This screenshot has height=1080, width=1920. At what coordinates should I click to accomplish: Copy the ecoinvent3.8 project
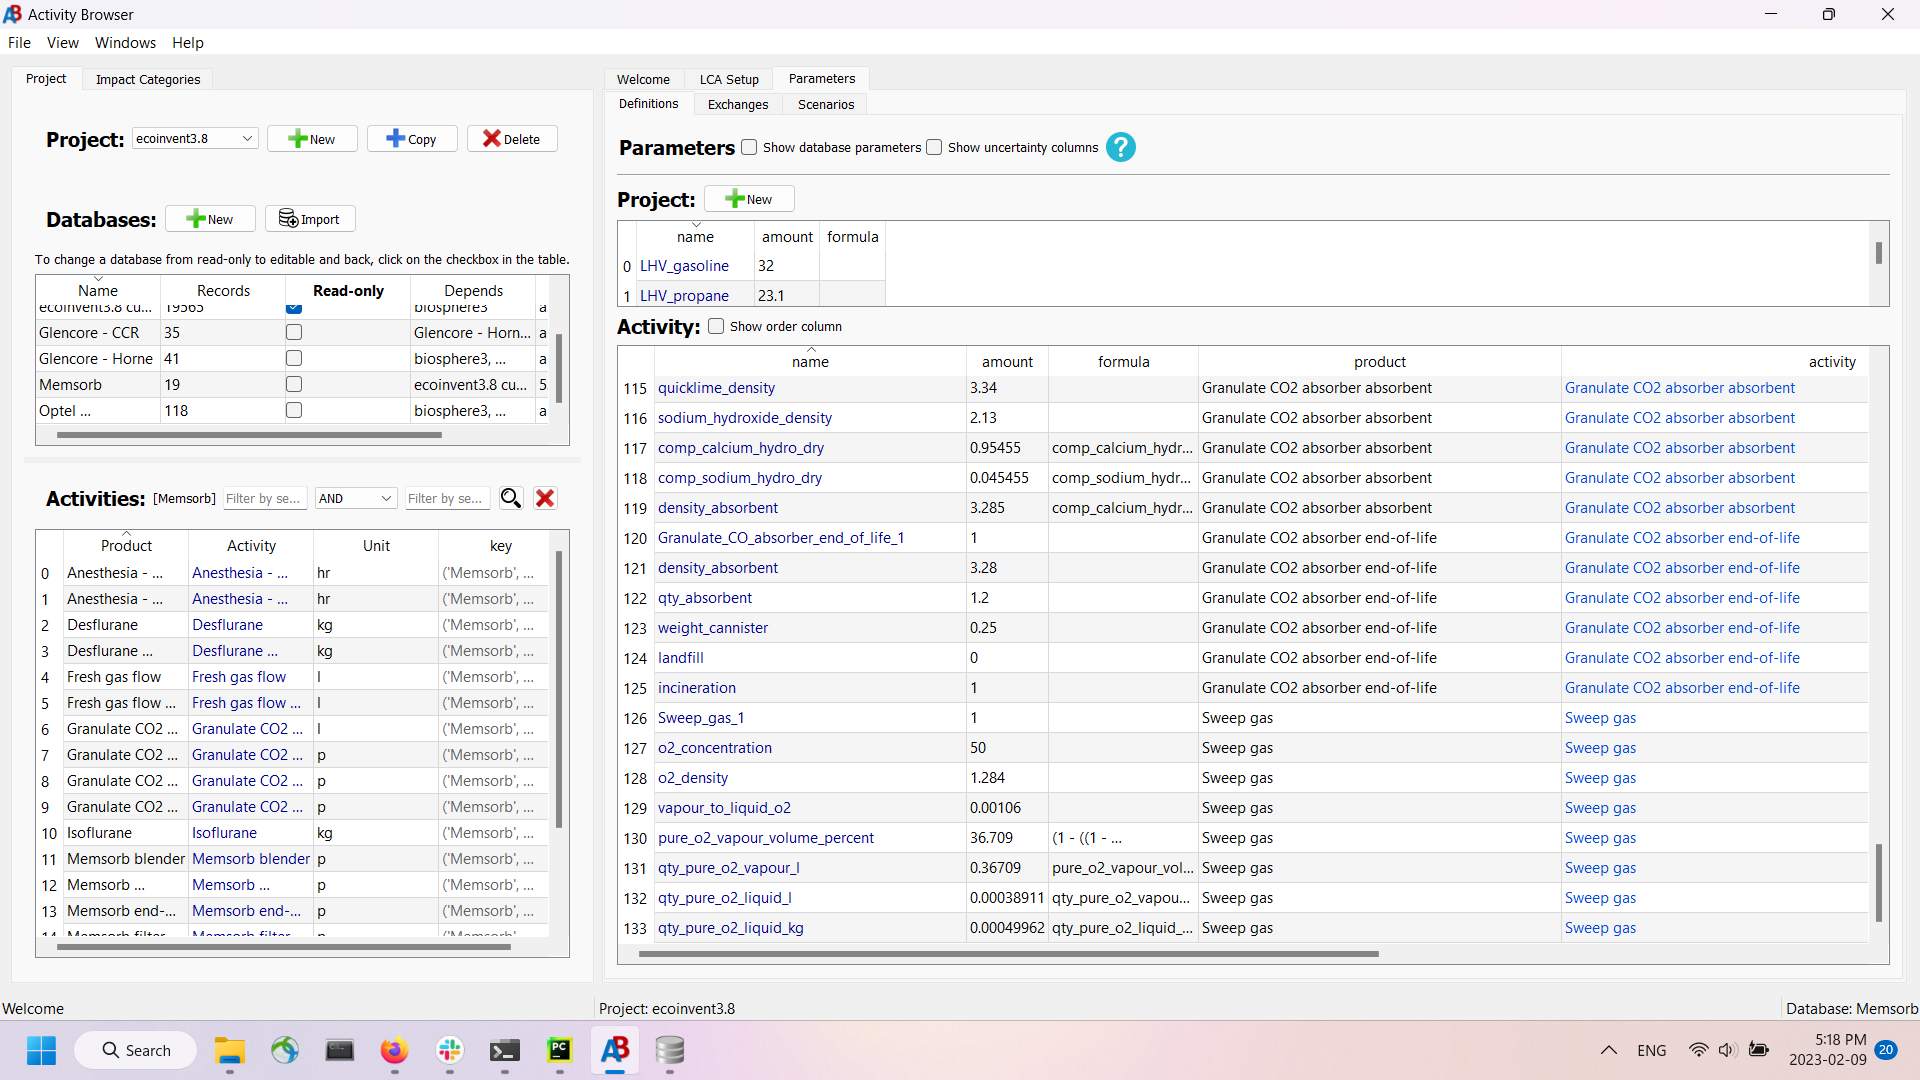click(411, 138)
